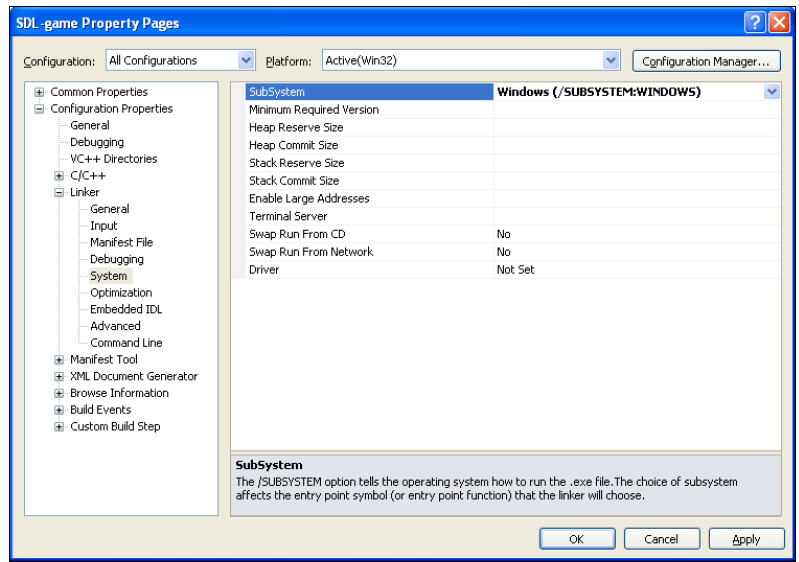
Task: Expand the Custom Build Step node
Action: (59, 427)
